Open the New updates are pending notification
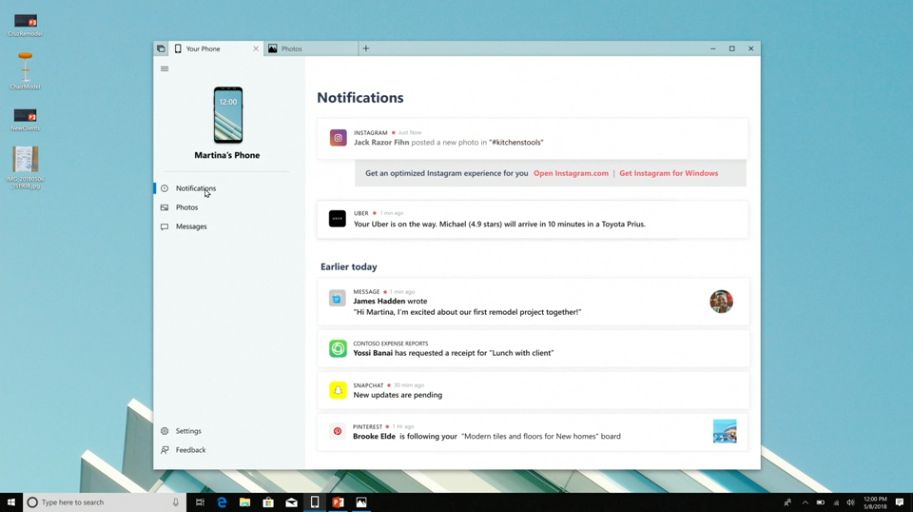 [x=532, y=390]
